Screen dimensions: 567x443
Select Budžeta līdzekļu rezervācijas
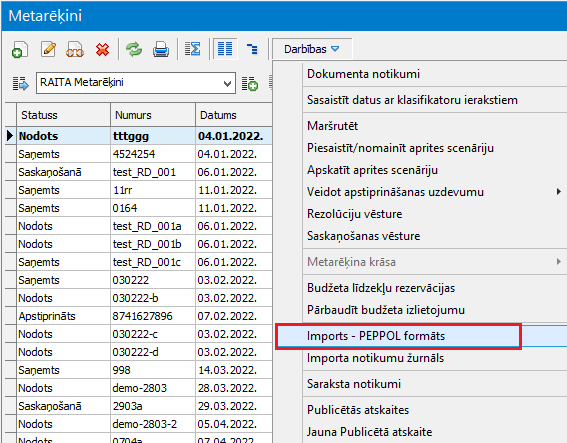(x=381, y=288)
